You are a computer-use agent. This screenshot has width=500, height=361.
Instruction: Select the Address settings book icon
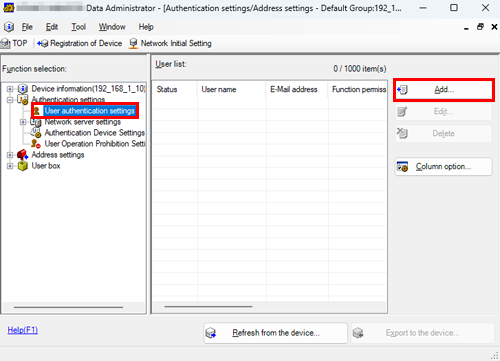click(23, 155)
